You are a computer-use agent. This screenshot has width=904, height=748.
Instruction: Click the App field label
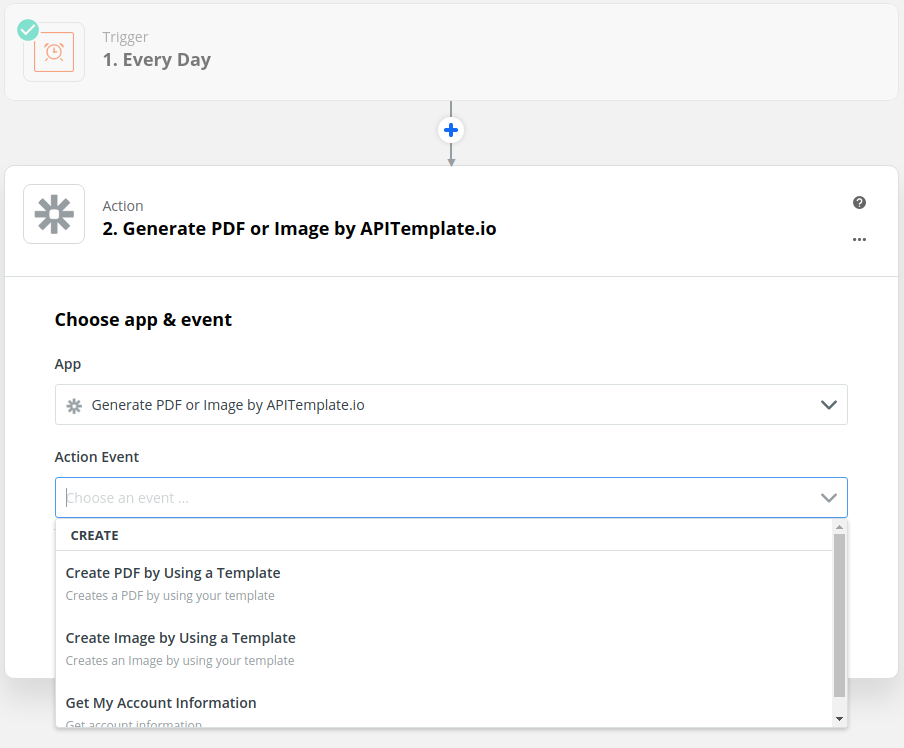point(68,364)
